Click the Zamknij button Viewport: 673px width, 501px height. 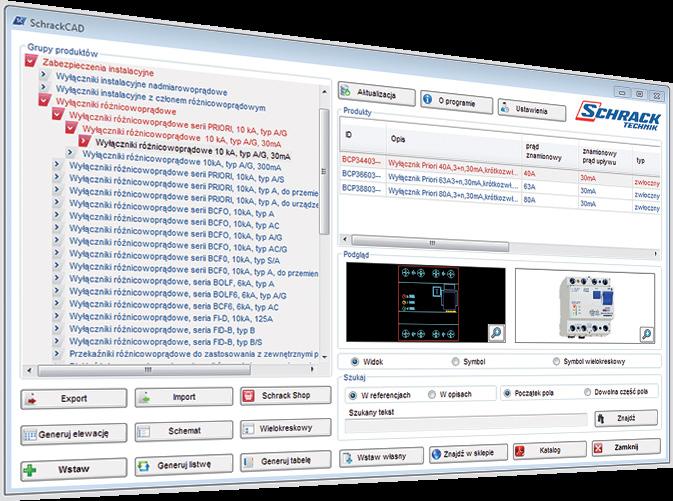coord(626,447)
